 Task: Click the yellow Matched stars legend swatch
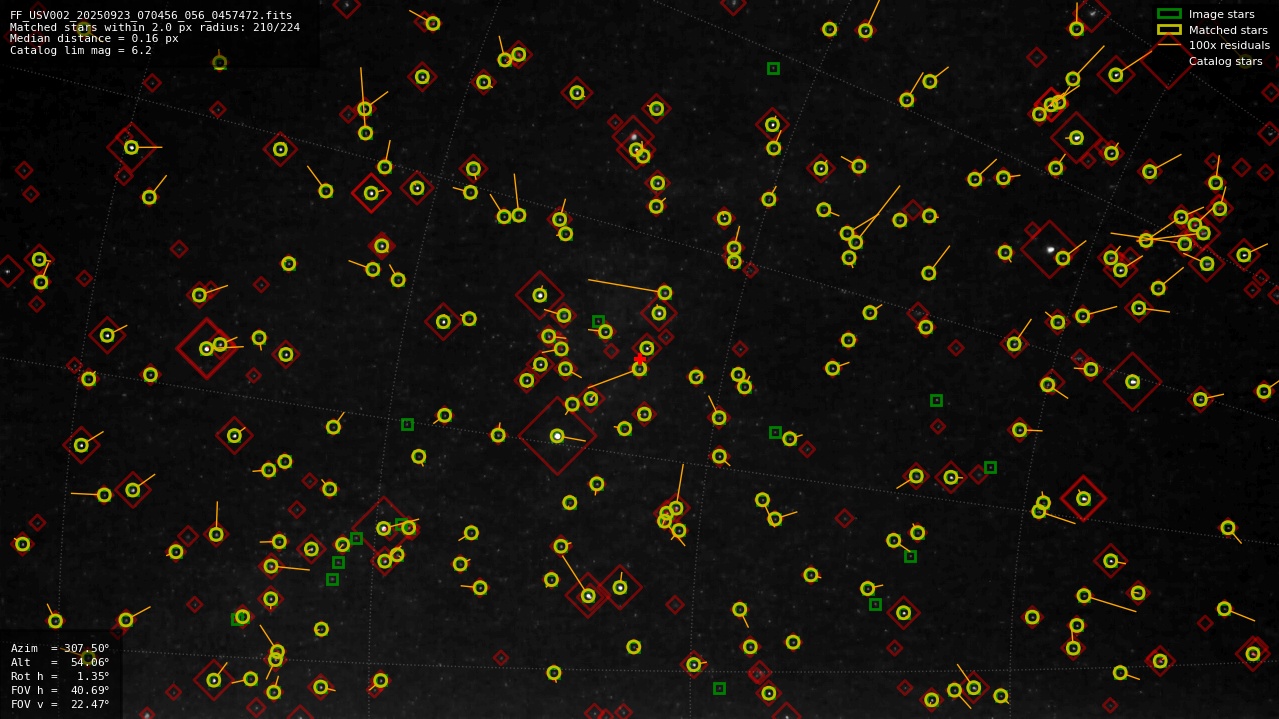point(1169,30)
